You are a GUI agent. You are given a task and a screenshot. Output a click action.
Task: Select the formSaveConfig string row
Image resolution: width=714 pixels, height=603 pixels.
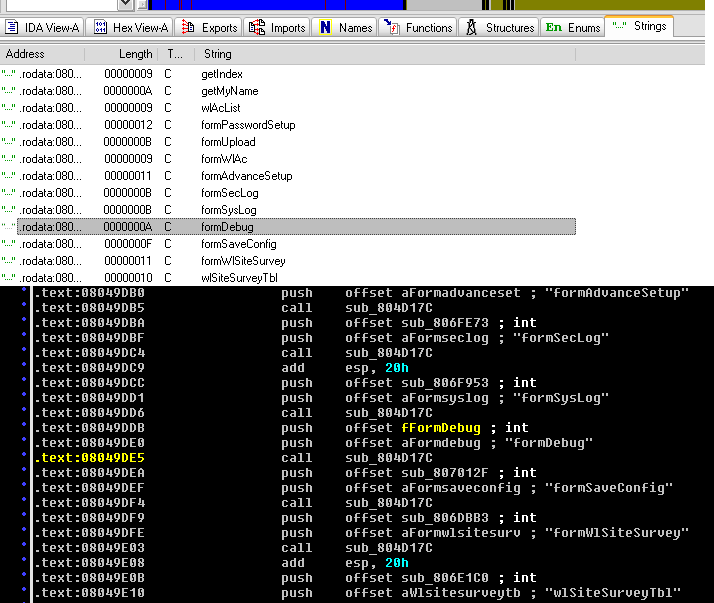tap(288, 244)
